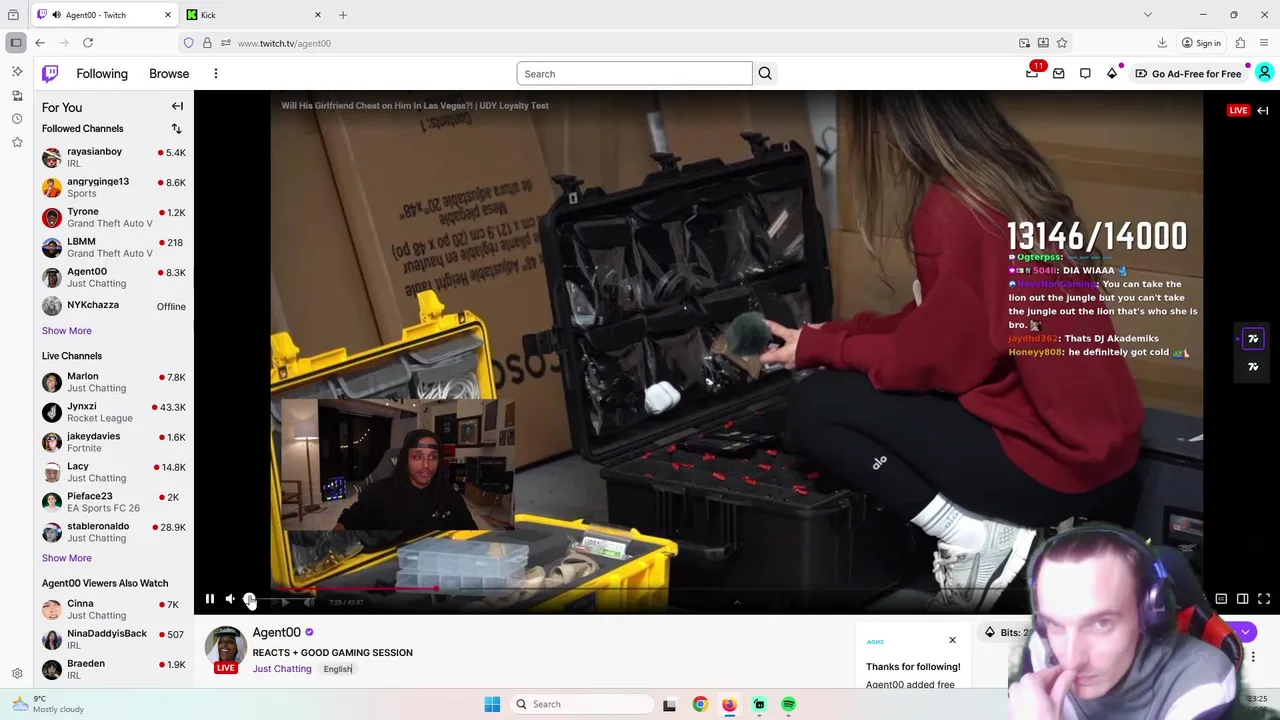
Task: Open Lacy Just Chatting channel
Action: point(114,472)
